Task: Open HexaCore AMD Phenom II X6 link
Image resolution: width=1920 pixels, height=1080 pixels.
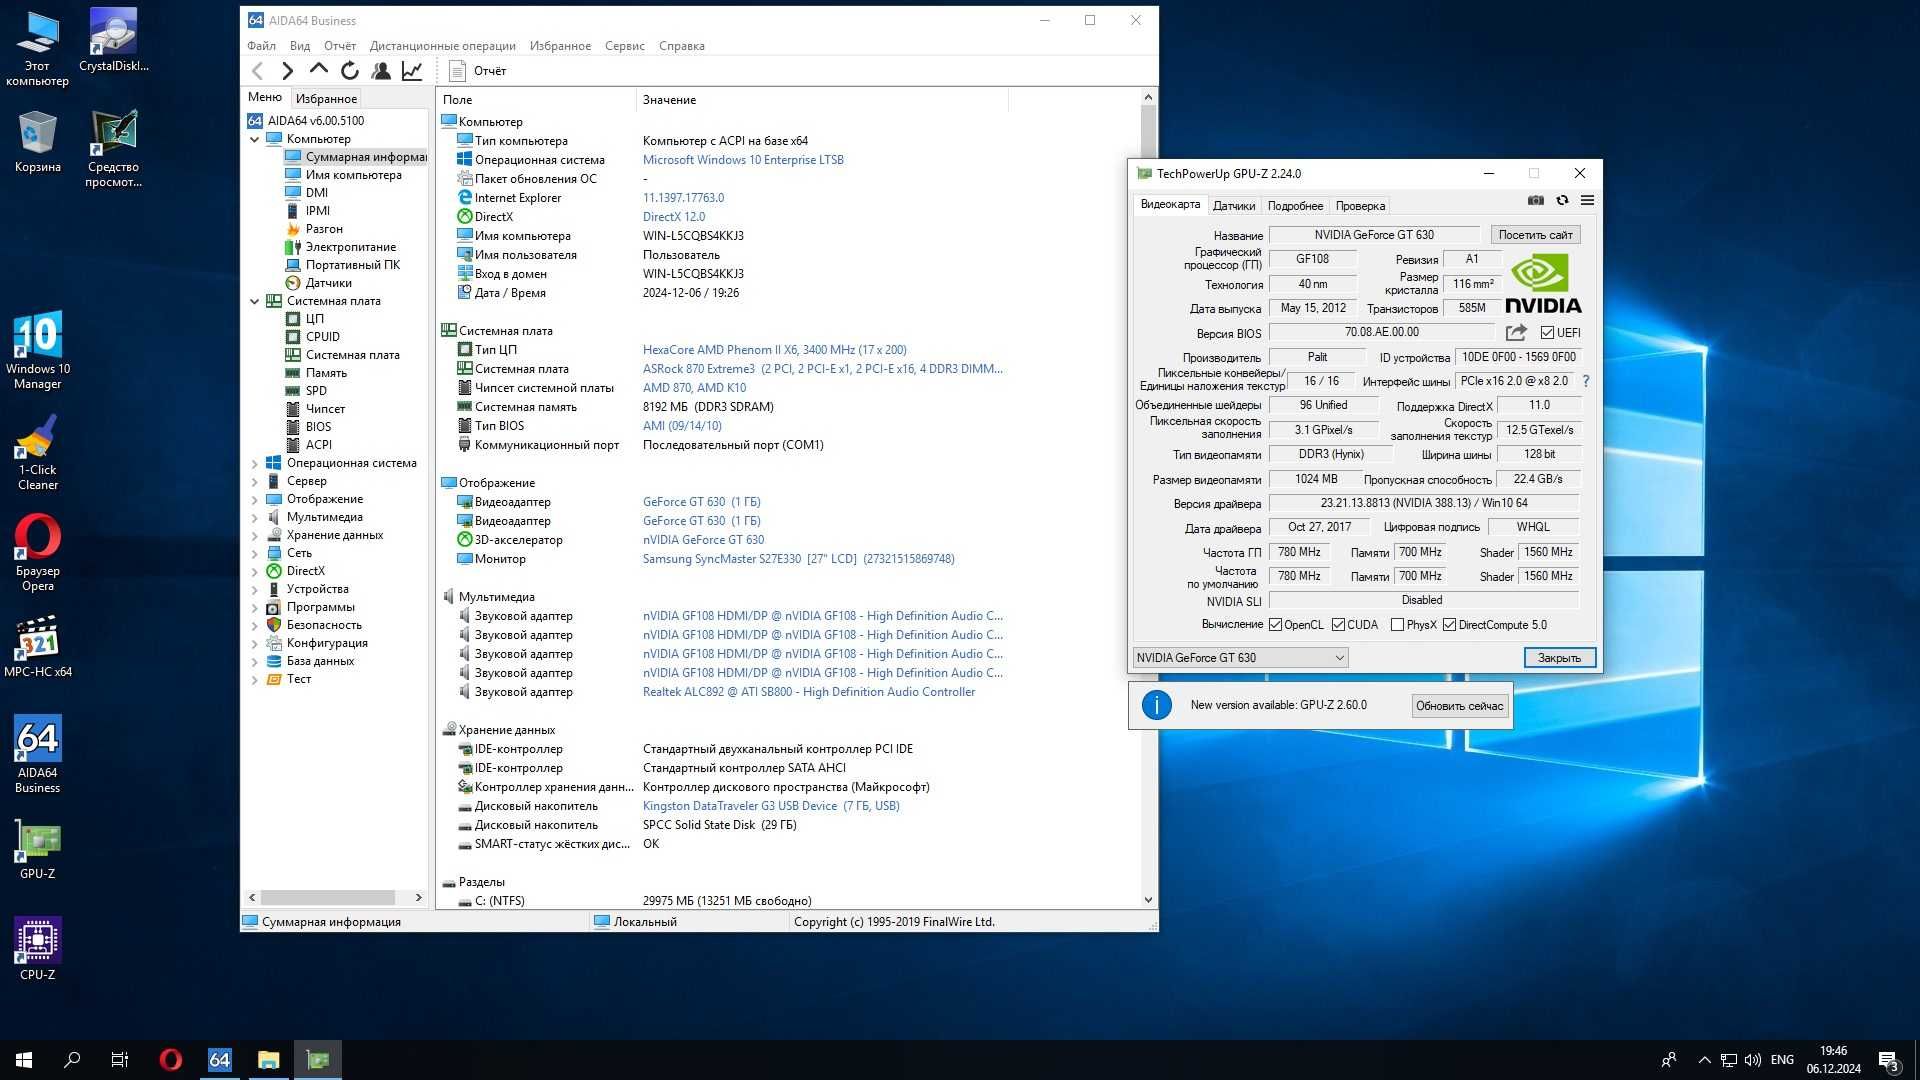Action: point(774,350)
